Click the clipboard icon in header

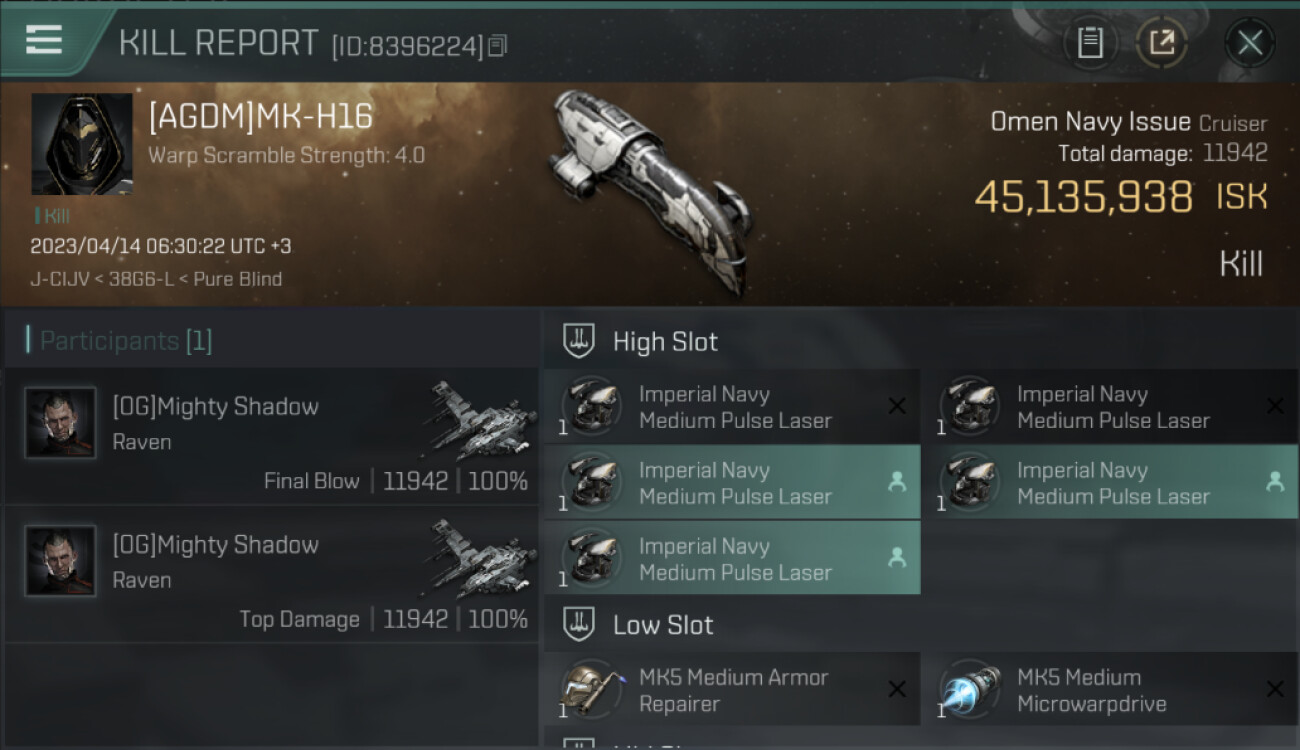(x=1090, y=42)
